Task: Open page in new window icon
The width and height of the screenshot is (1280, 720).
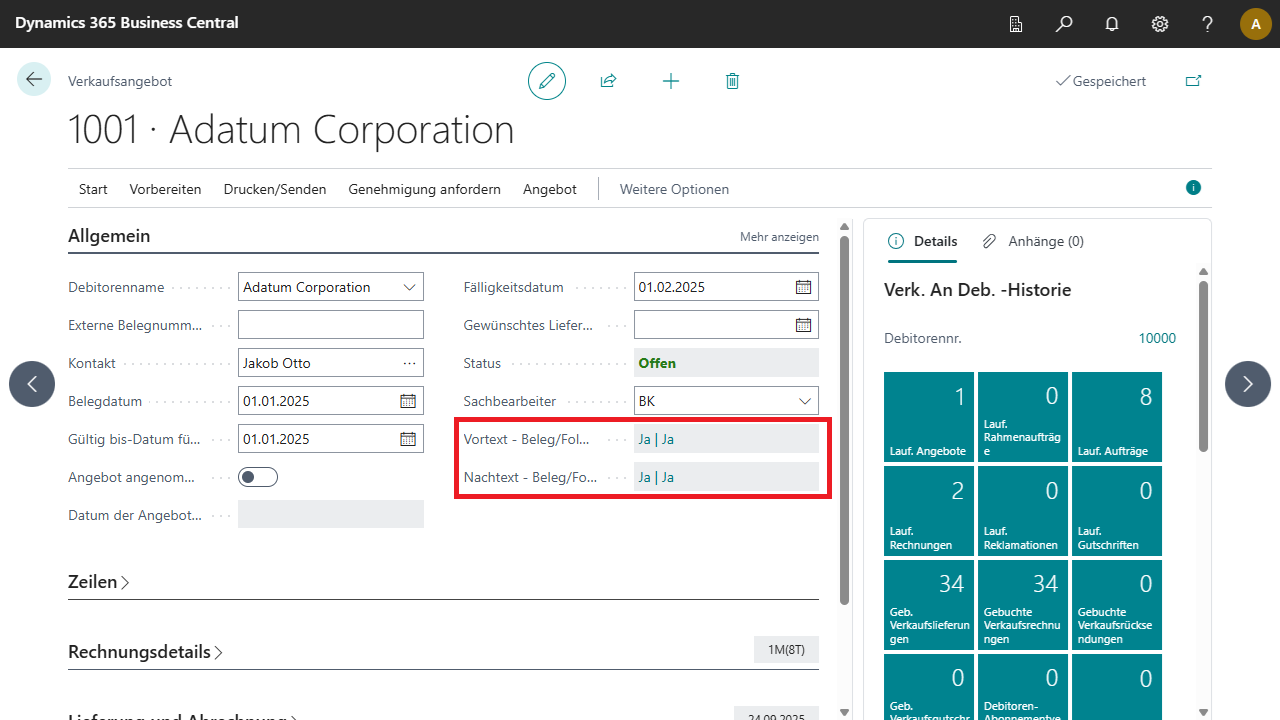Action: pos(1193,81)
